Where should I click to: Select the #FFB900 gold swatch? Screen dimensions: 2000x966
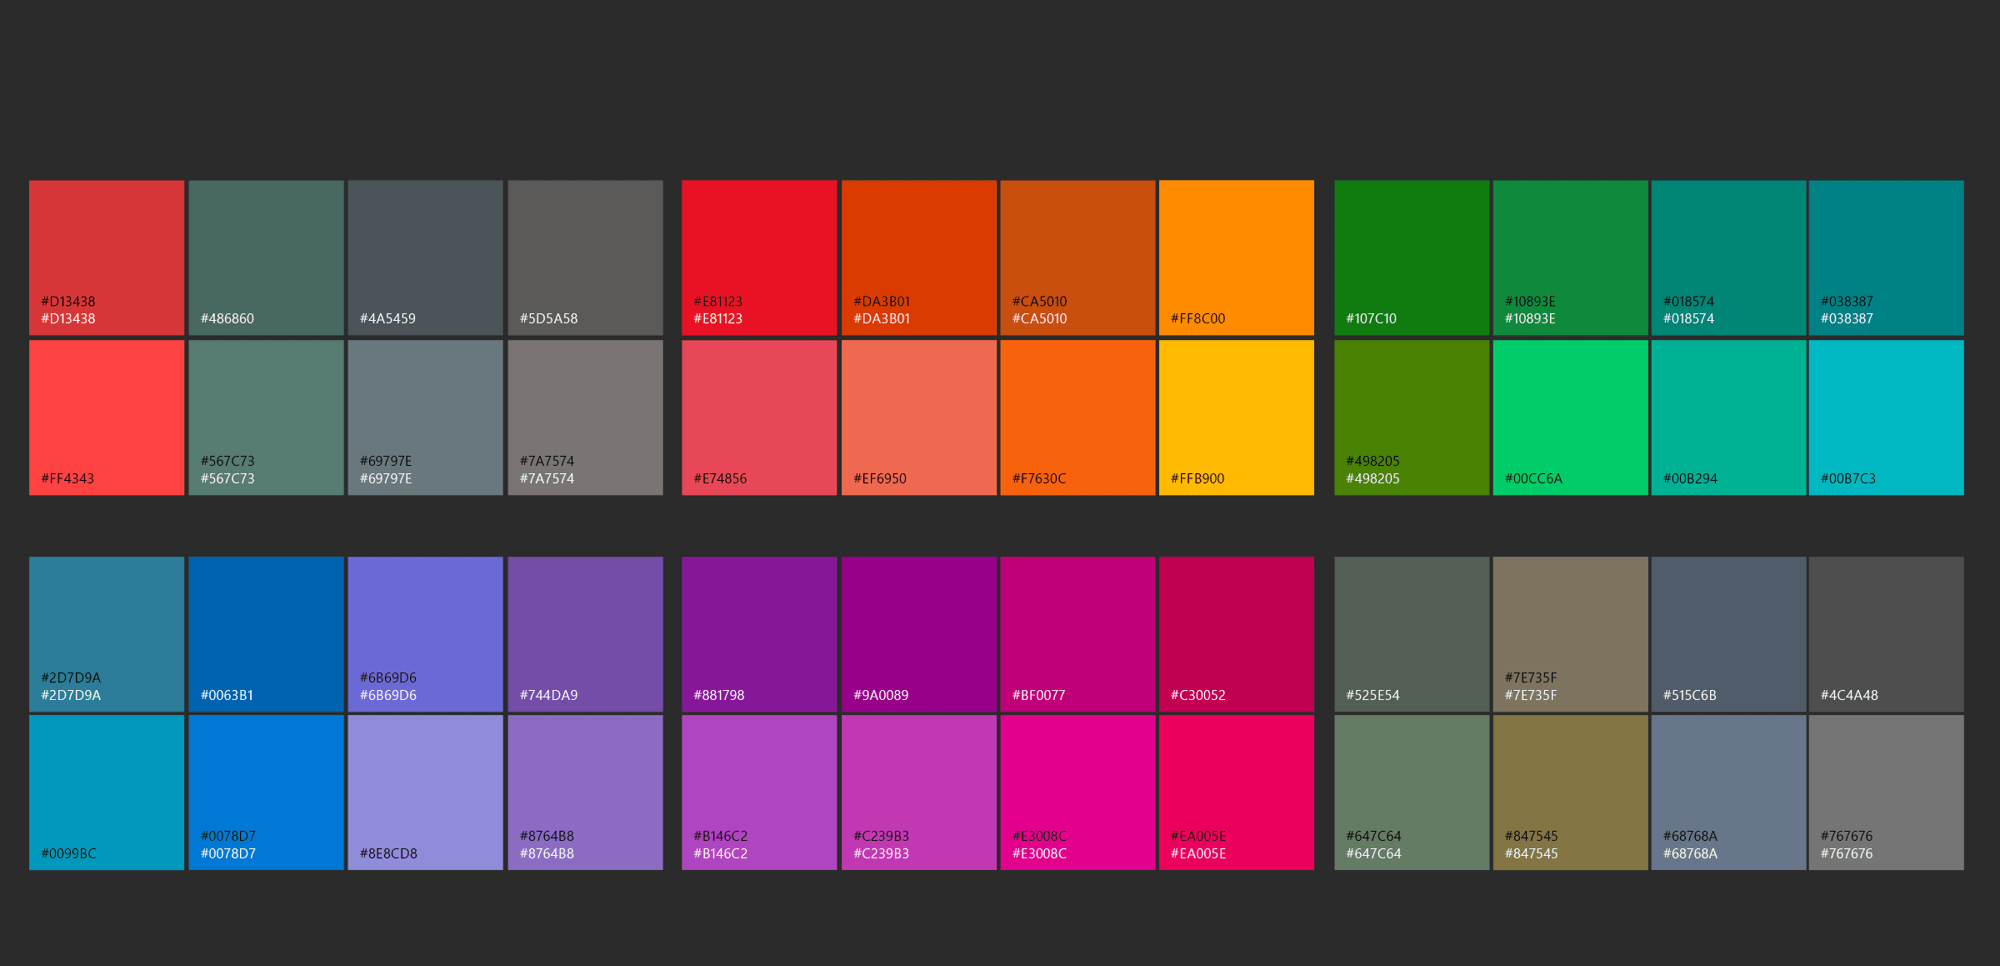[1236, 417]
